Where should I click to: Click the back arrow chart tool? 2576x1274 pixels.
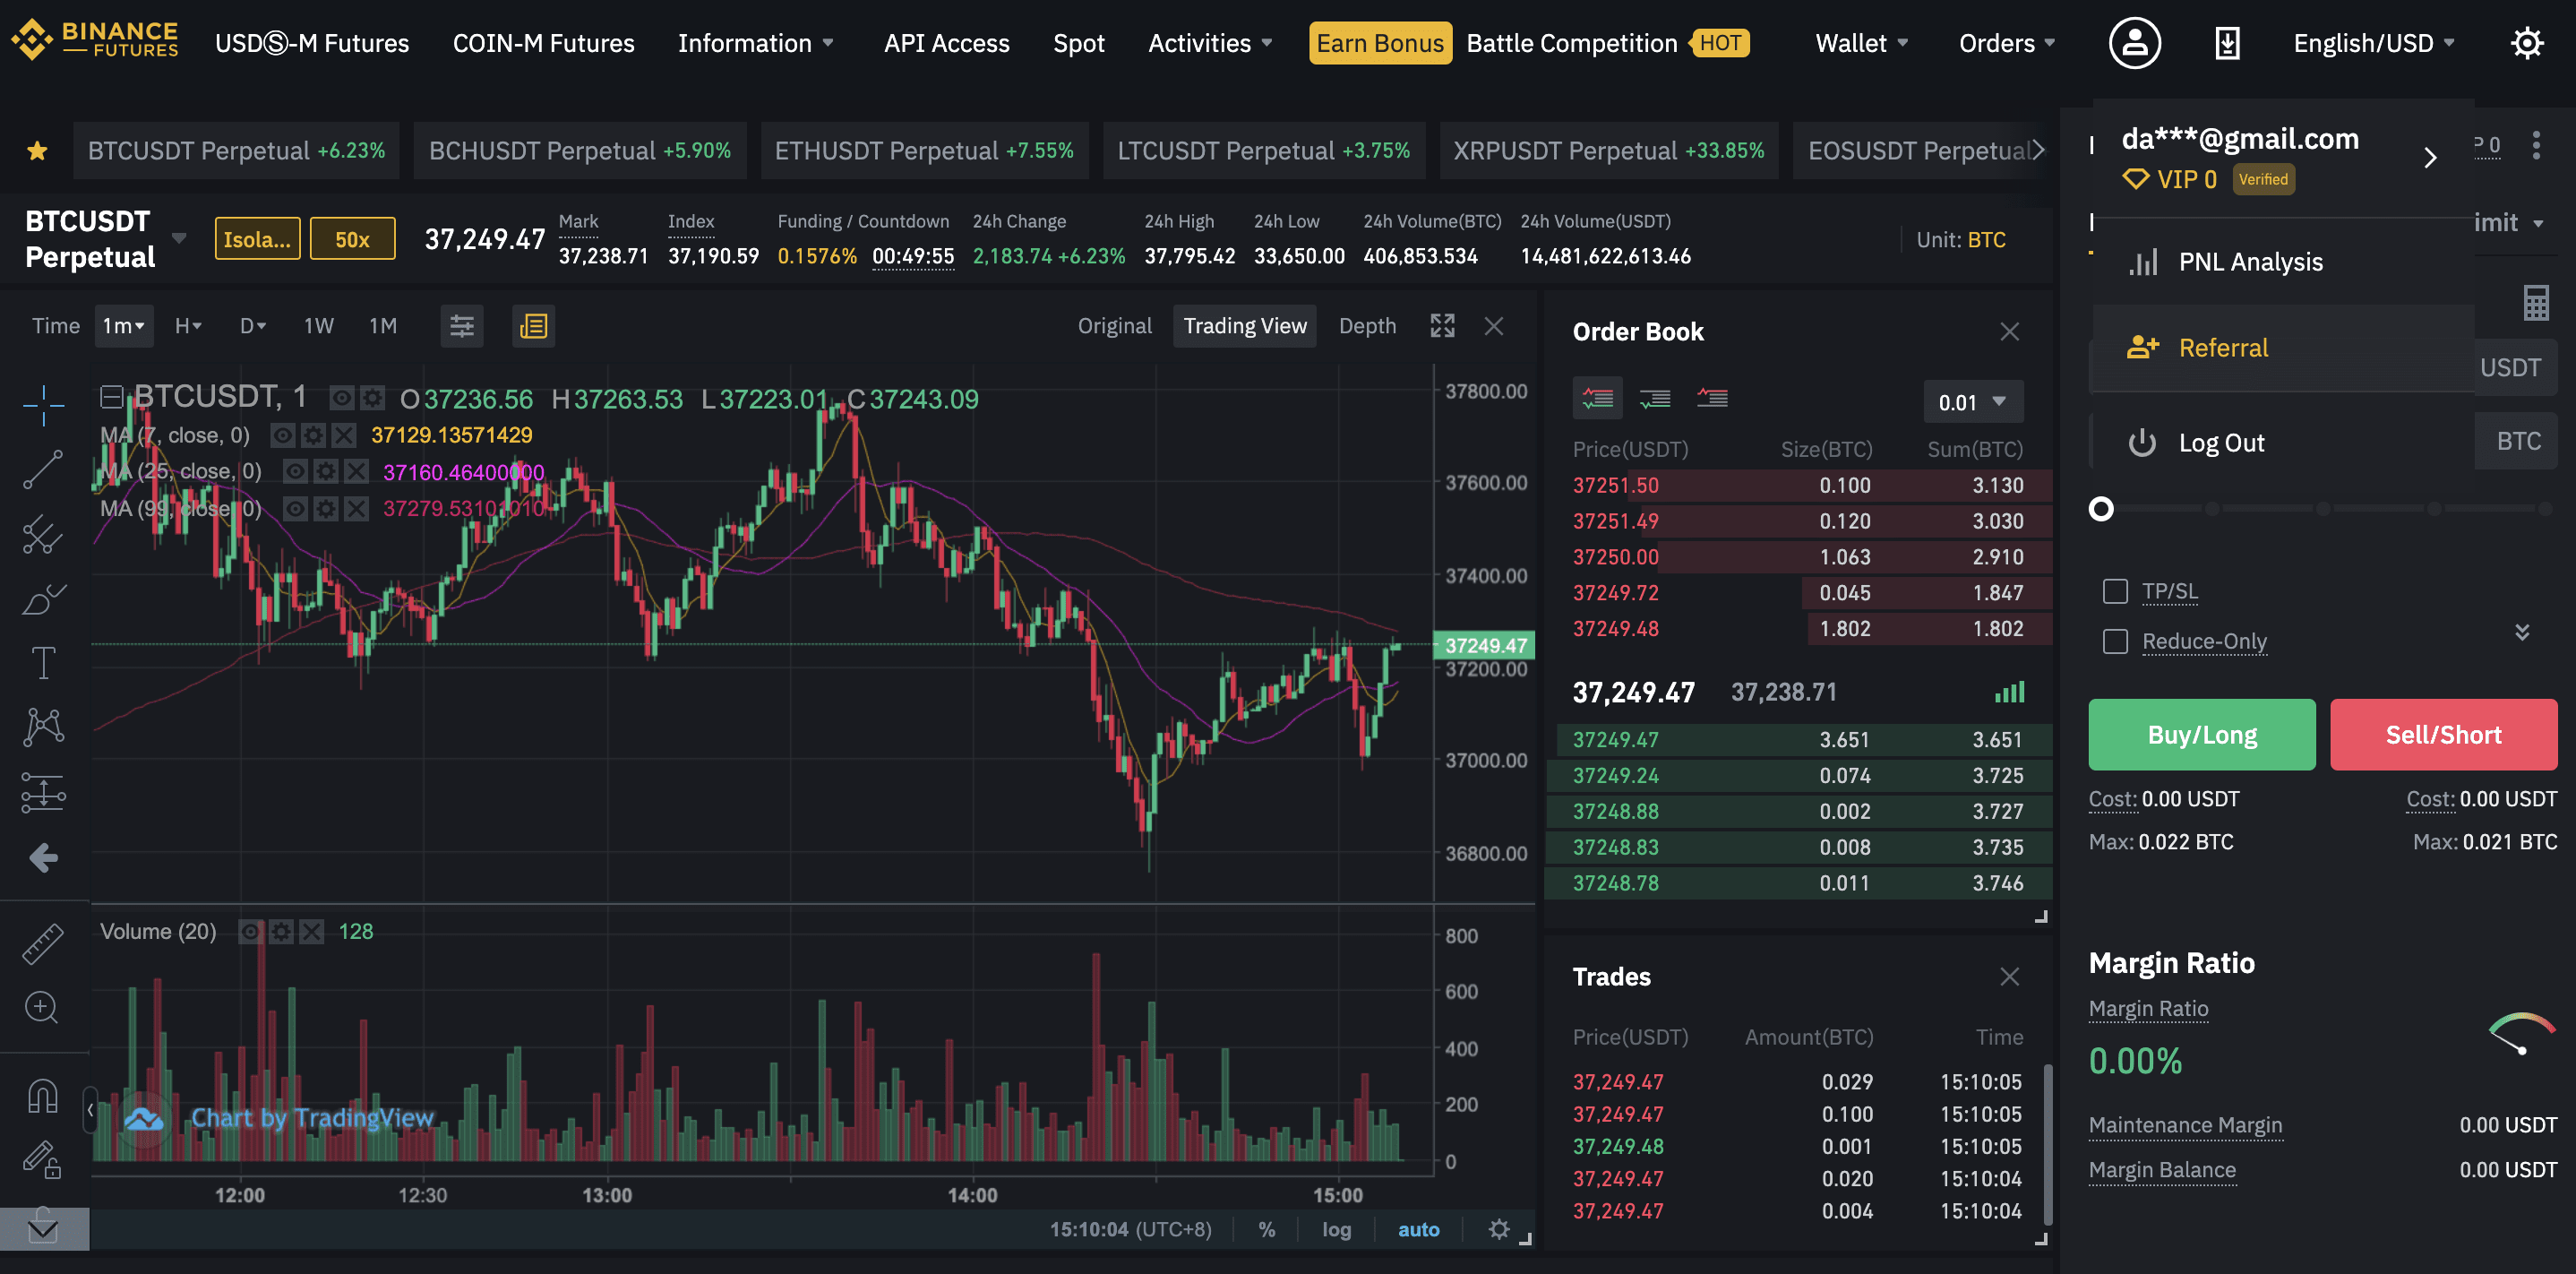click(x=43, y=857)
